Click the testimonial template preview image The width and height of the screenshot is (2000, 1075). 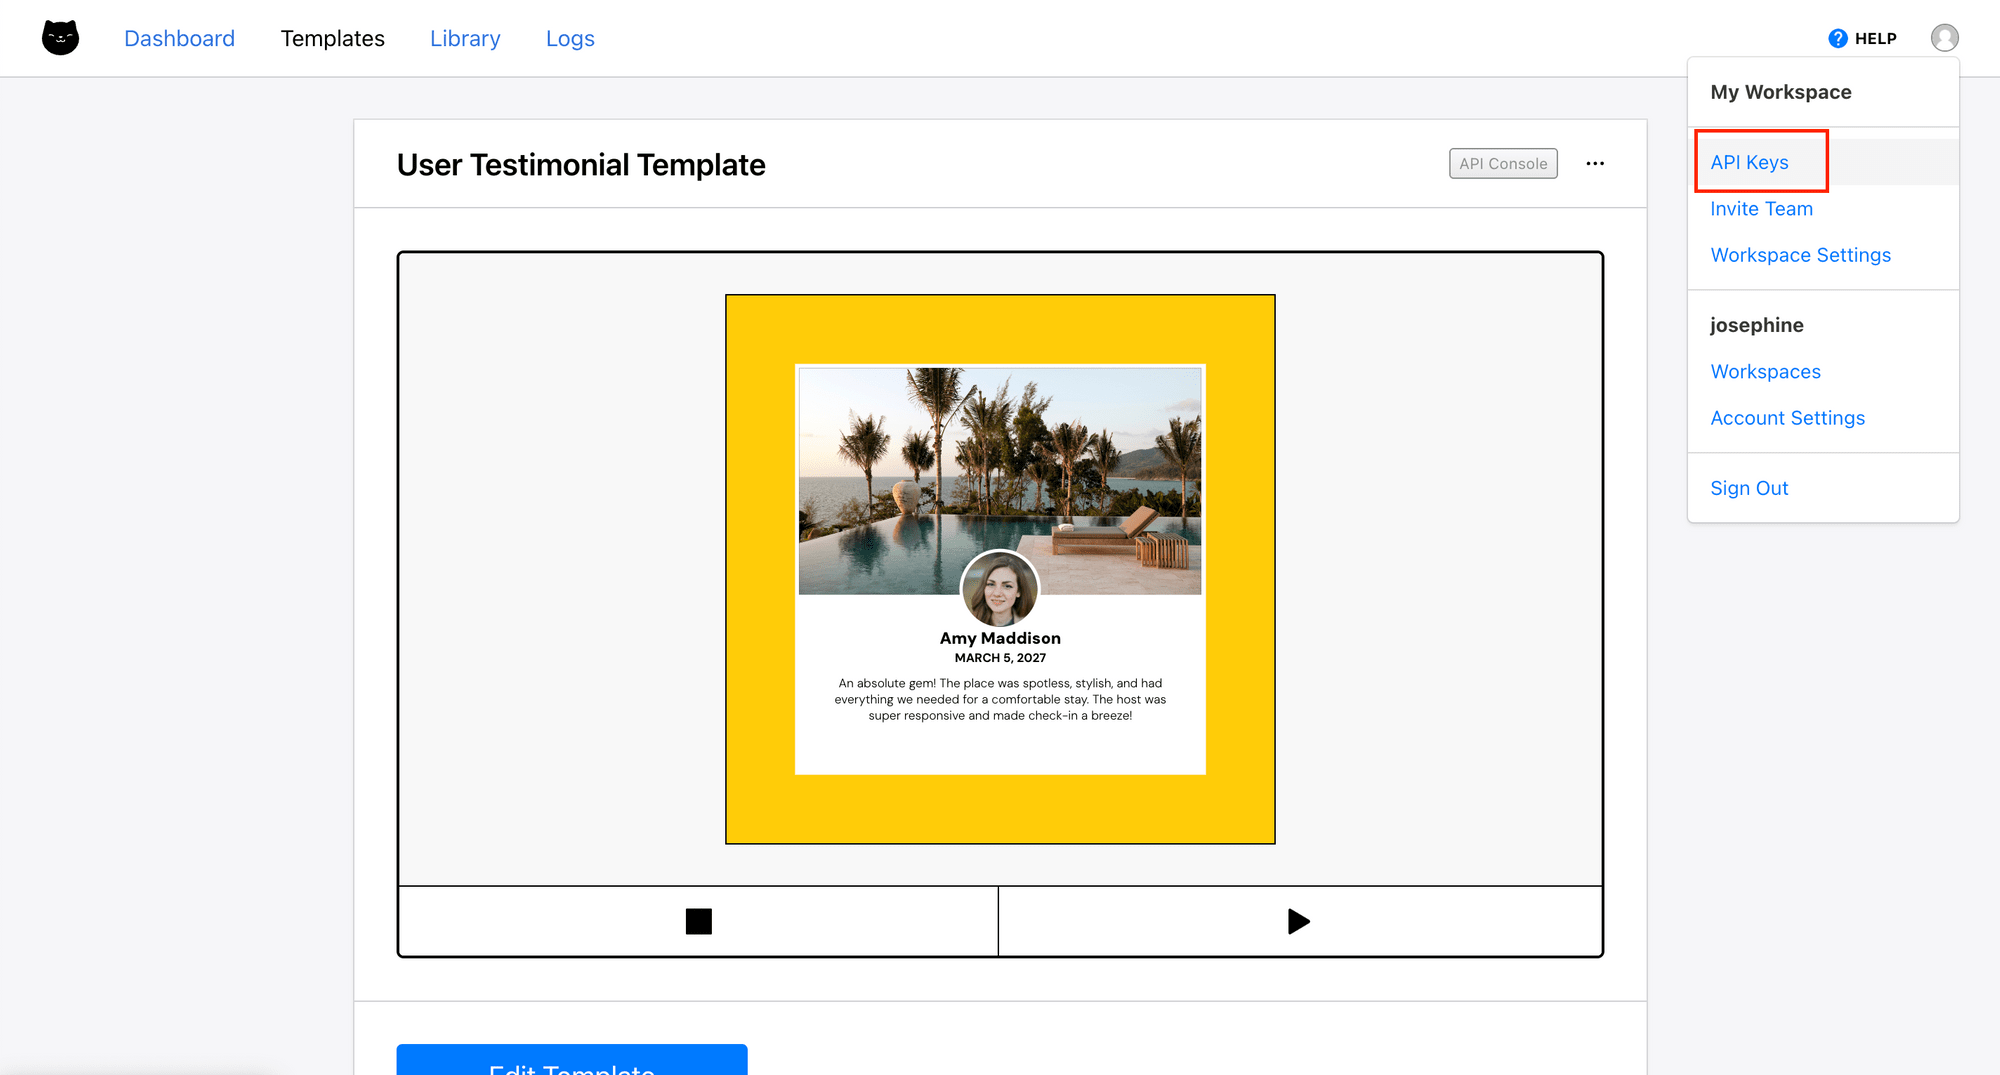pos(1000,569)
